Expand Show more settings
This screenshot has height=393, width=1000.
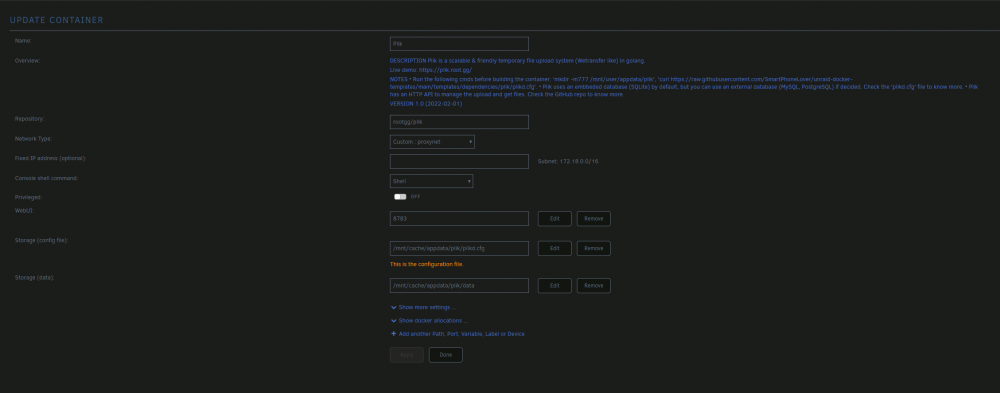(x=427, y=308)
